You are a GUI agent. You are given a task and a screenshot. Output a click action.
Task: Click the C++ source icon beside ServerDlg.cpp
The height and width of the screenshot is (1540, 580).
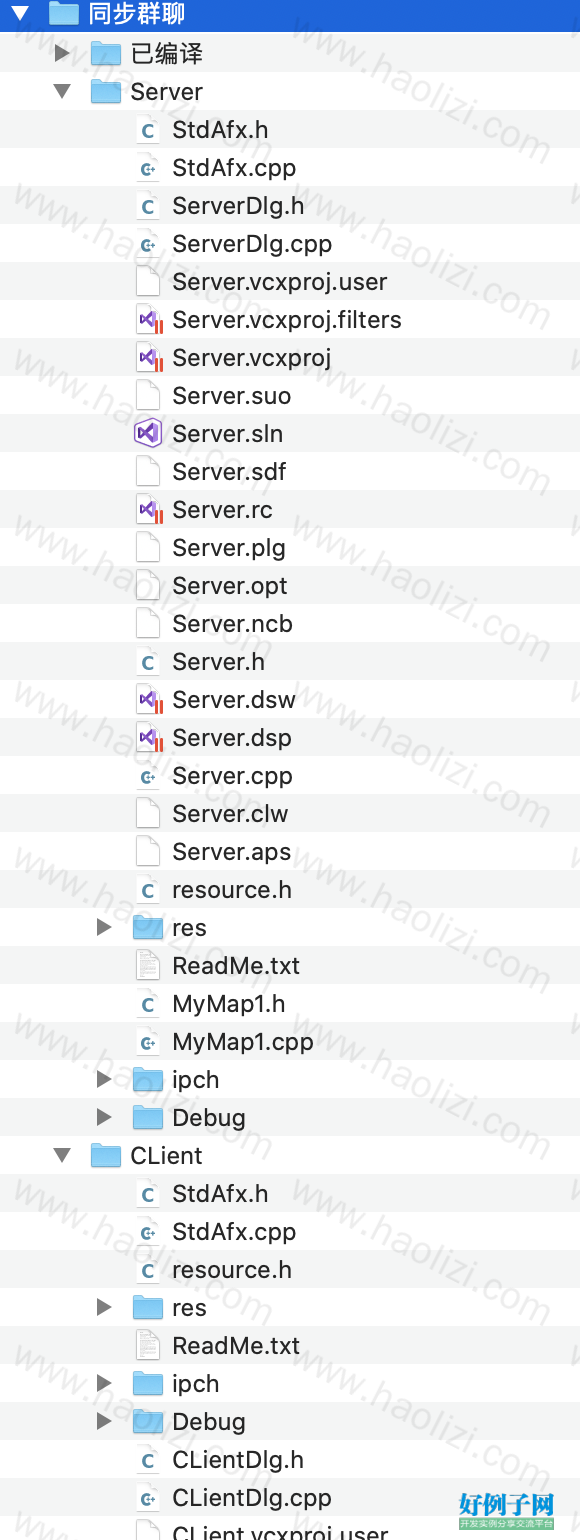148,244
